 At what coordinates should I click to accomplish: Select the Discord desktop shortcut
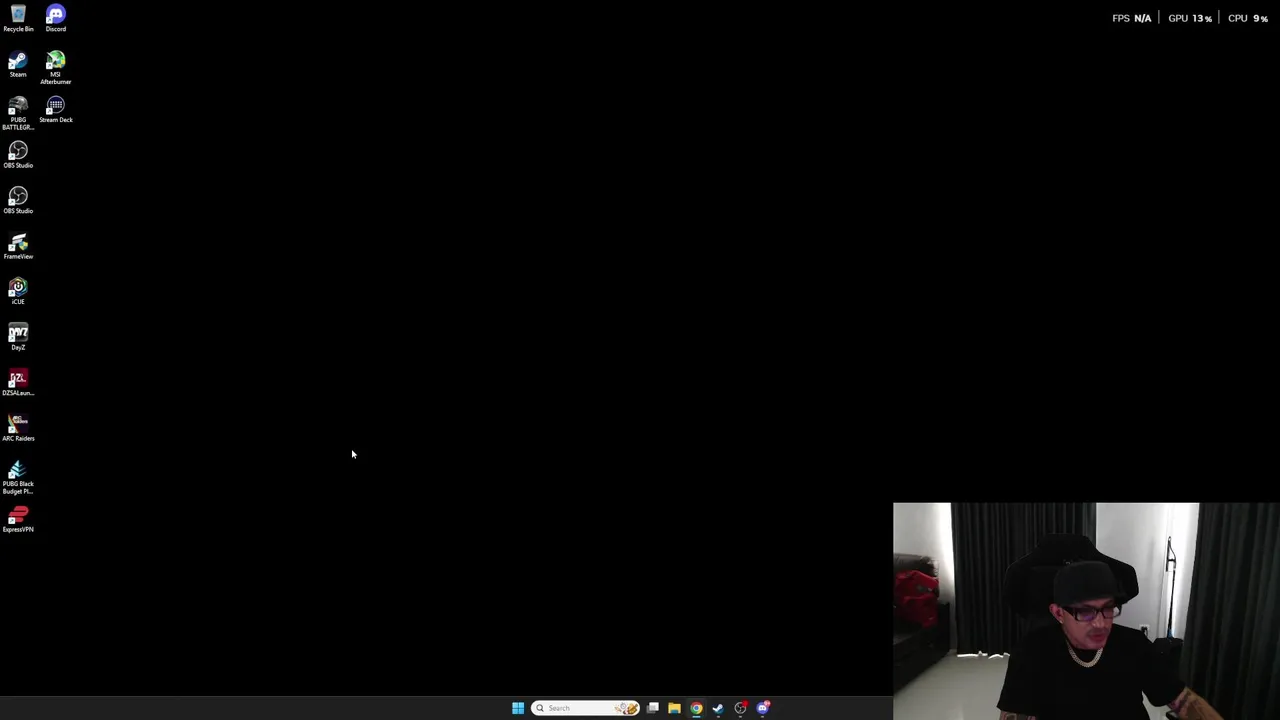coord(56,18)
